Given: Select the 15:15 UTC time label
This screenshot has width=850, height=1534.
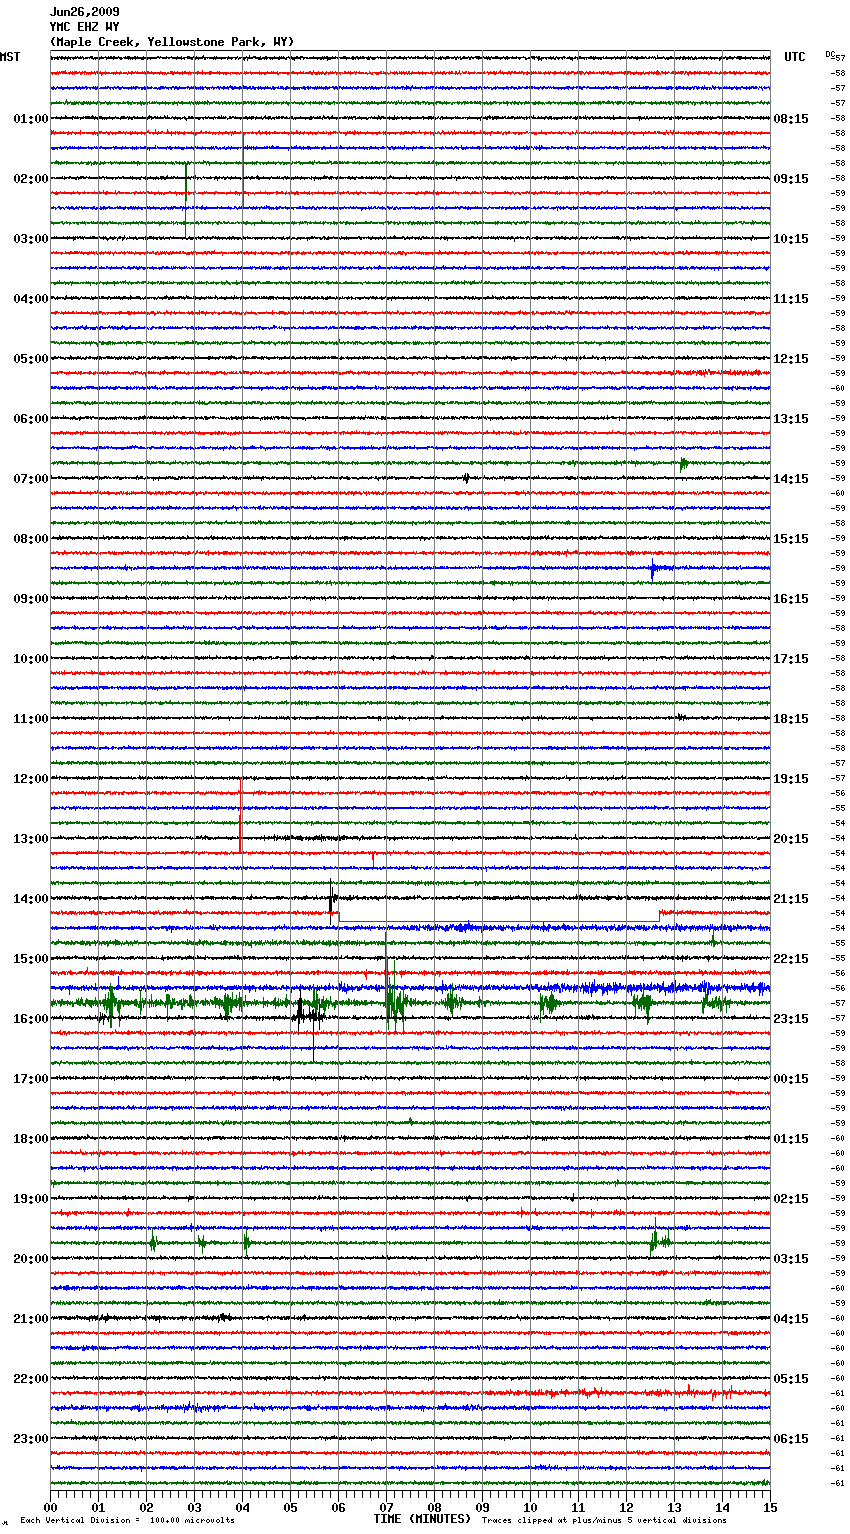Looking at the screenshot, I should (x=791, y=539).
